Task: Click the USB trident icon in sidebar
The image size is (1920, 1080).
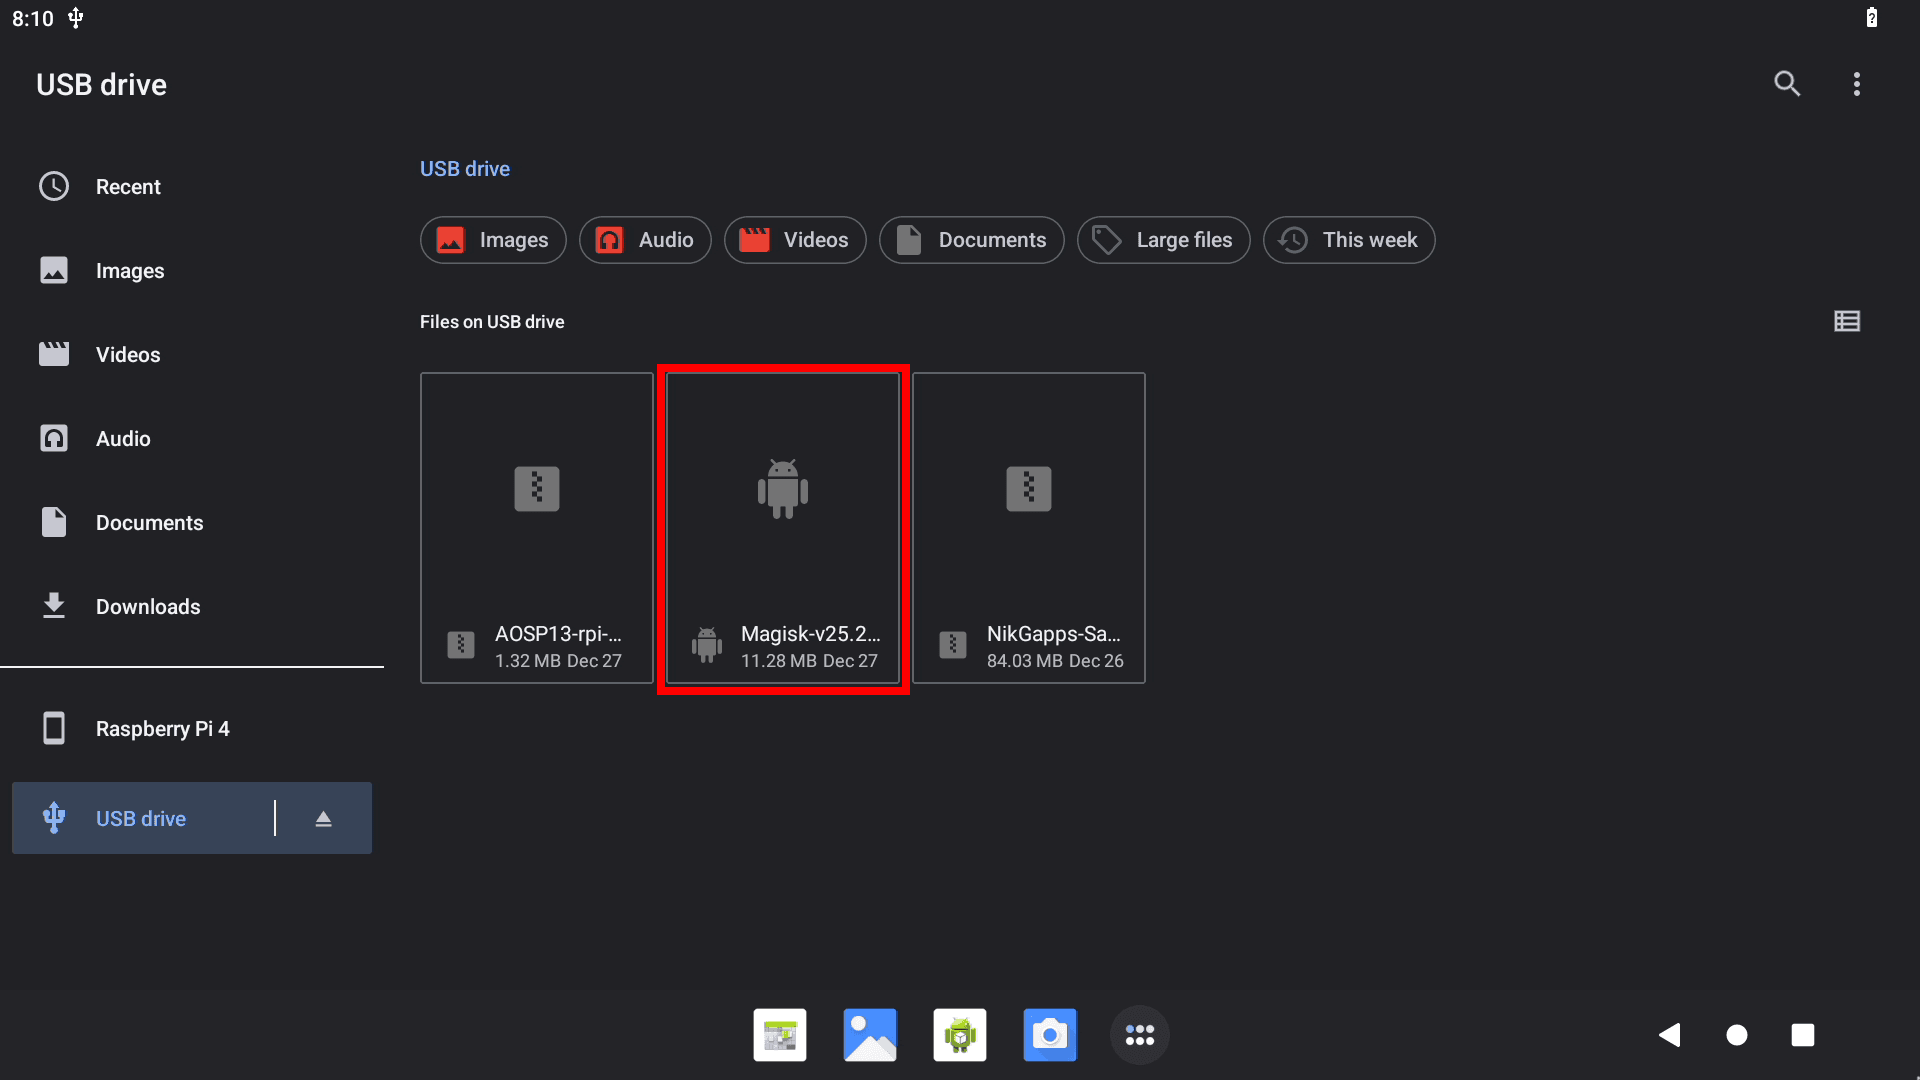Action: [x=54, y=818]
